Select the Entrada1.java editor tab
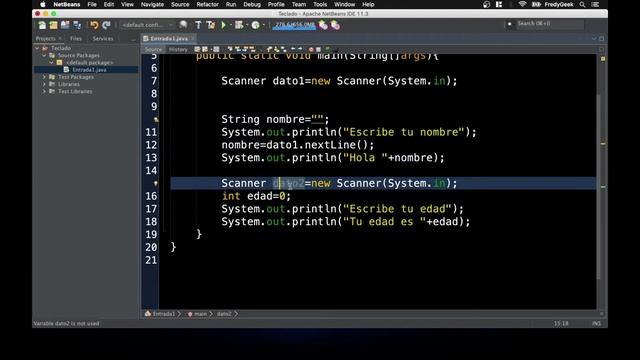This screenshot has height=360, width=640. 169,38
